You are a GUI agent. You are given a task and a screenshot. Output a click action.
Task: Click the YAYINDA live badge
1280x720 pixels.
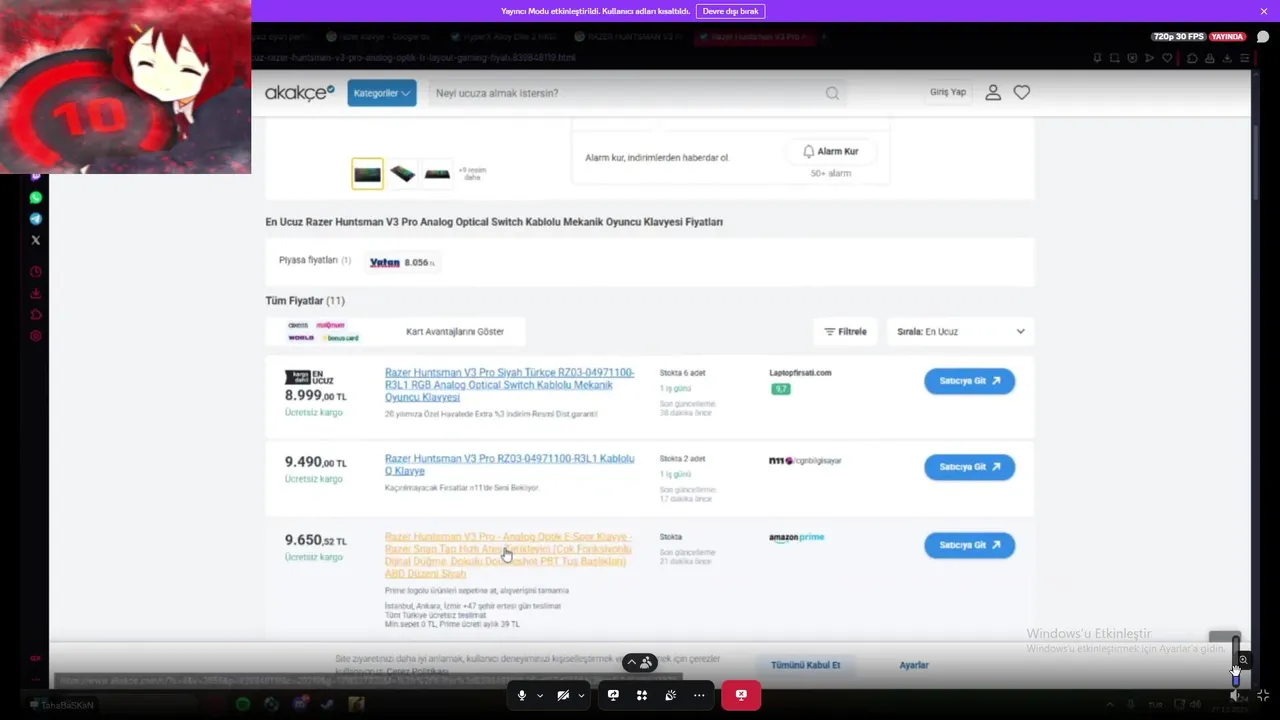click(1227, 37)
